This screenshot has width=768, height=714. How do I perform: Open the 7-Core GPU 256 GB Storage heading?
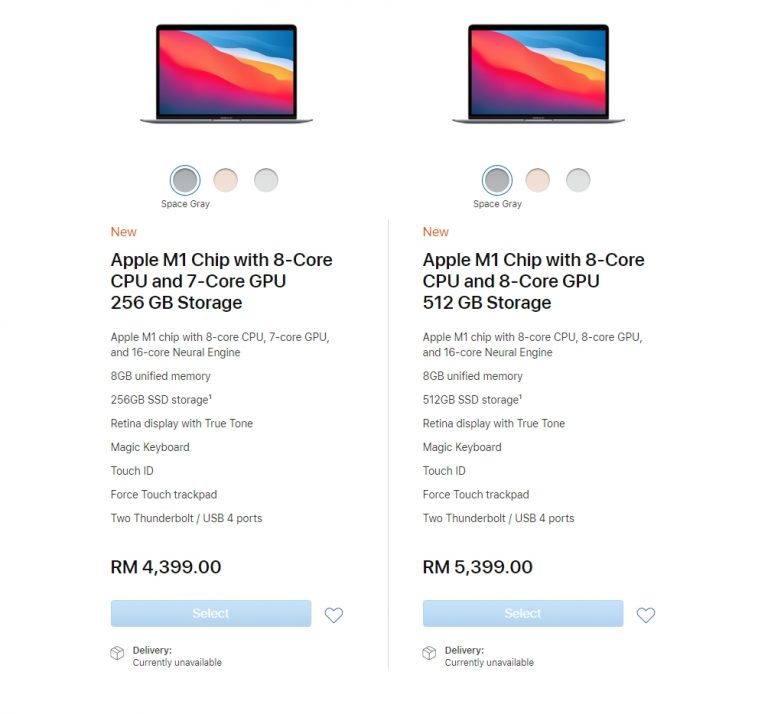point(221,281)
